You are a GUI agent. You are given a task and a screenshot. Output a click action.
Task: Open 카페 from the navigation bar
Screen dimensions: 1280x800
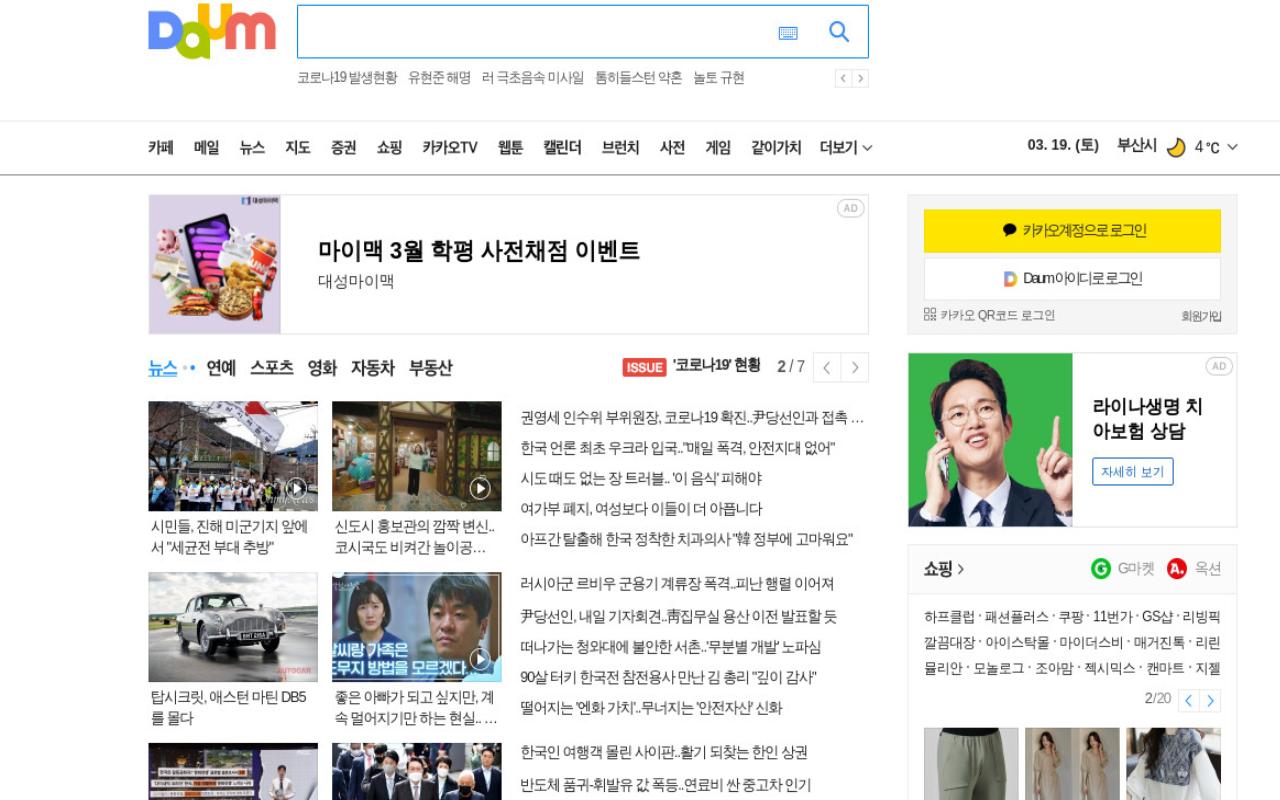pos(161,147)
